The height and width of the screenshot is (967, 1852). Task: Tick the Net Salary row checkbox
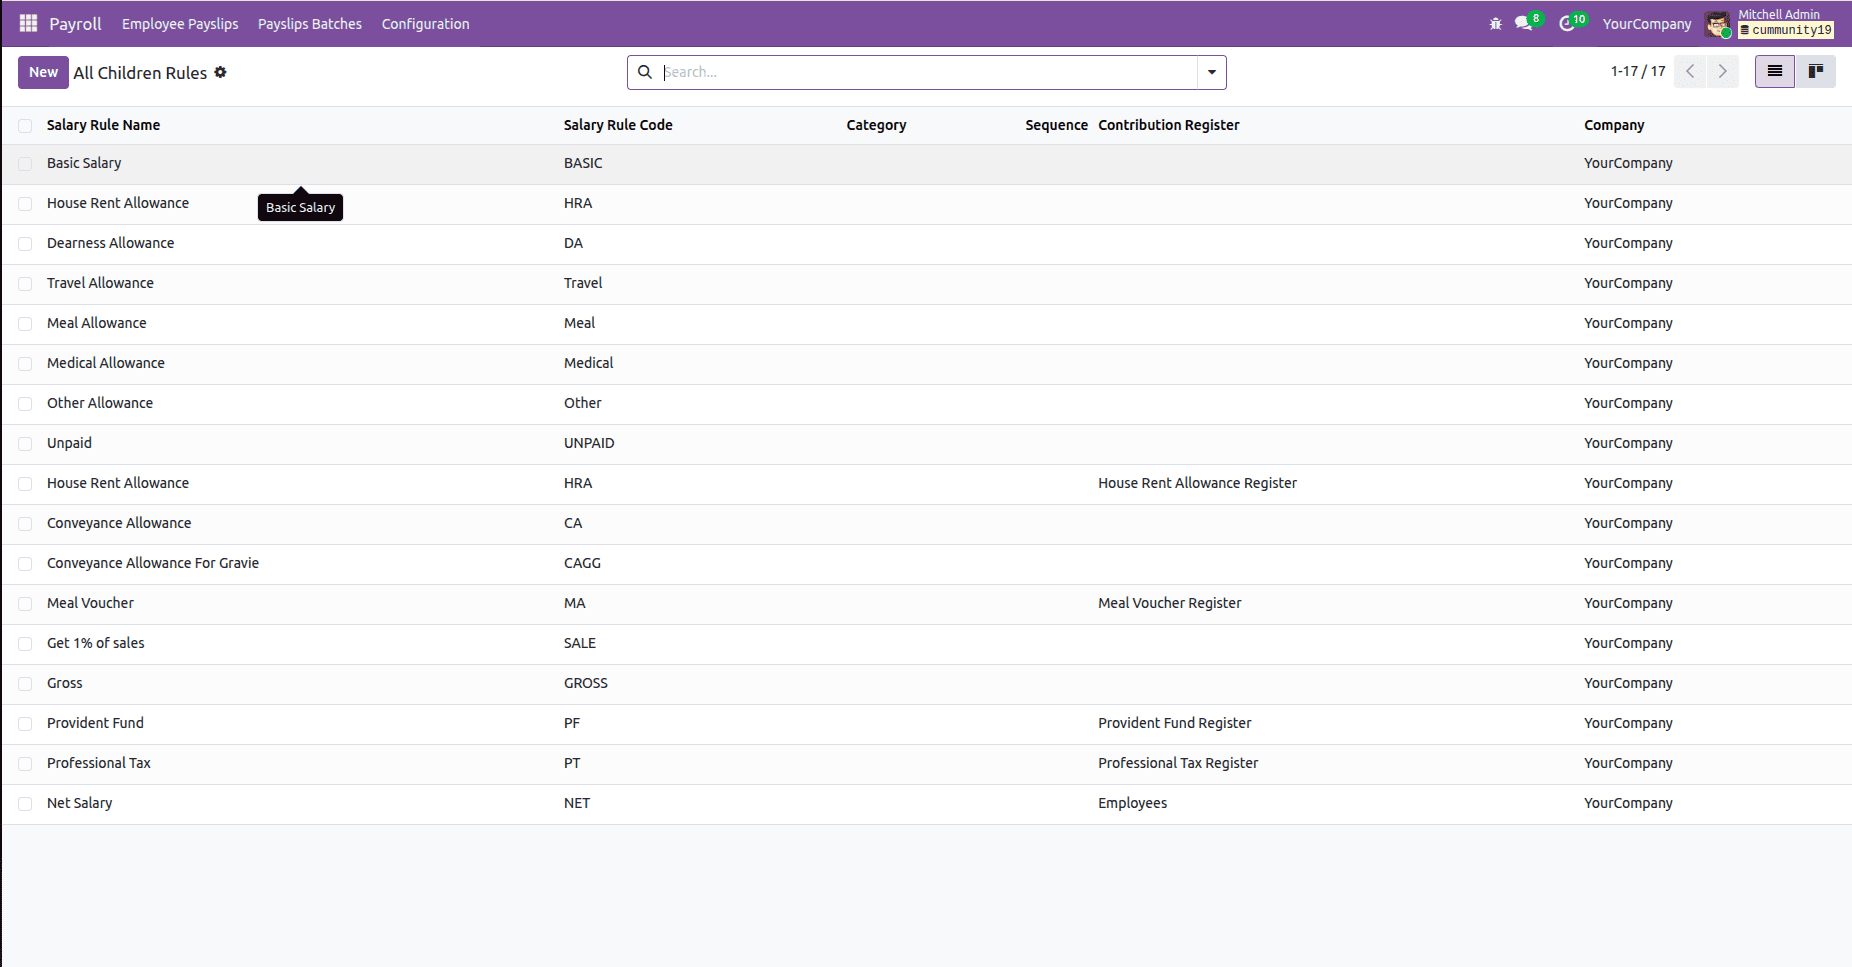(x=25, y=804)
